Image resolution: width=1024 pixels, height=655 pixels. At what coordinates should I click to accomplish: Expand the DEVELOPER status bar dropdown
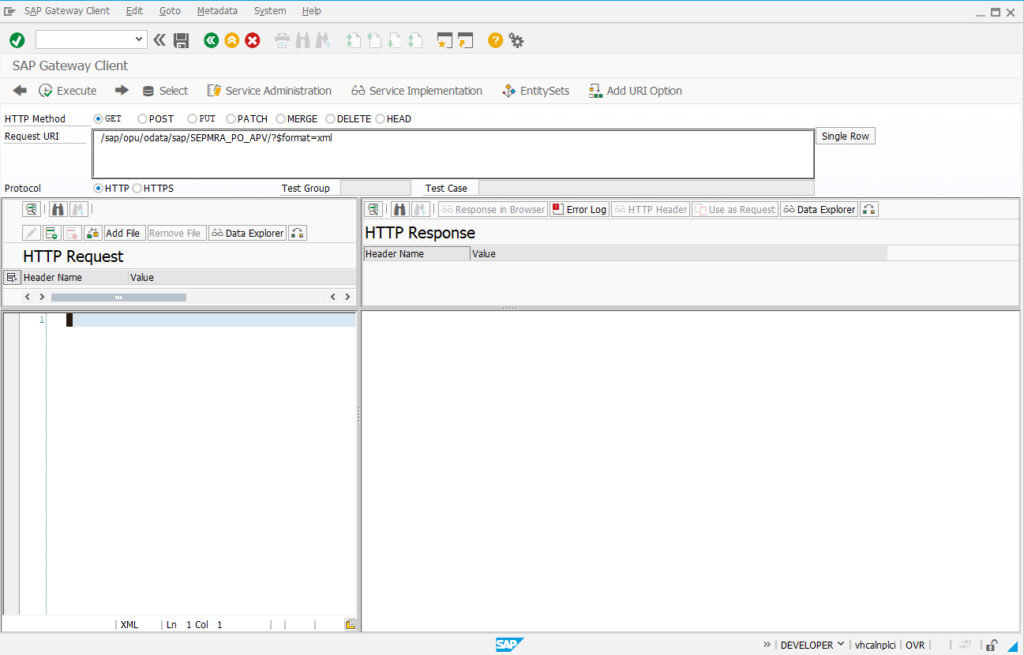pyautogui.click(x=840, y=644)
